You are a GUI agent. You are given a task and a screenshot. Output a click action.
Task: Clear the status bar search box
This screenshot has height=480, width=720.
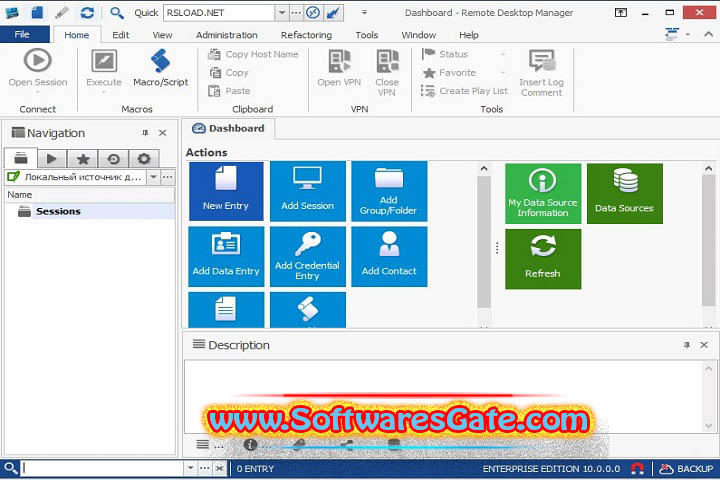point(219,469)
